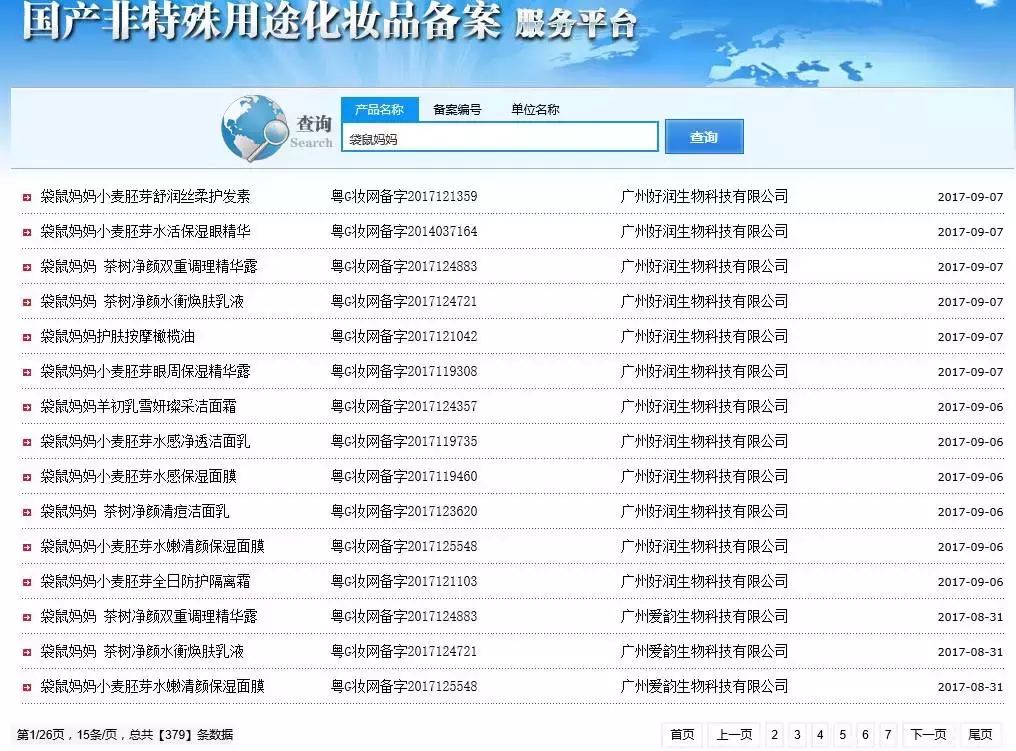This screenshot has height=751, width=1016.
Task: Focus the search box containing 袋鼠妈妈
Action: [x=500, y=138]
